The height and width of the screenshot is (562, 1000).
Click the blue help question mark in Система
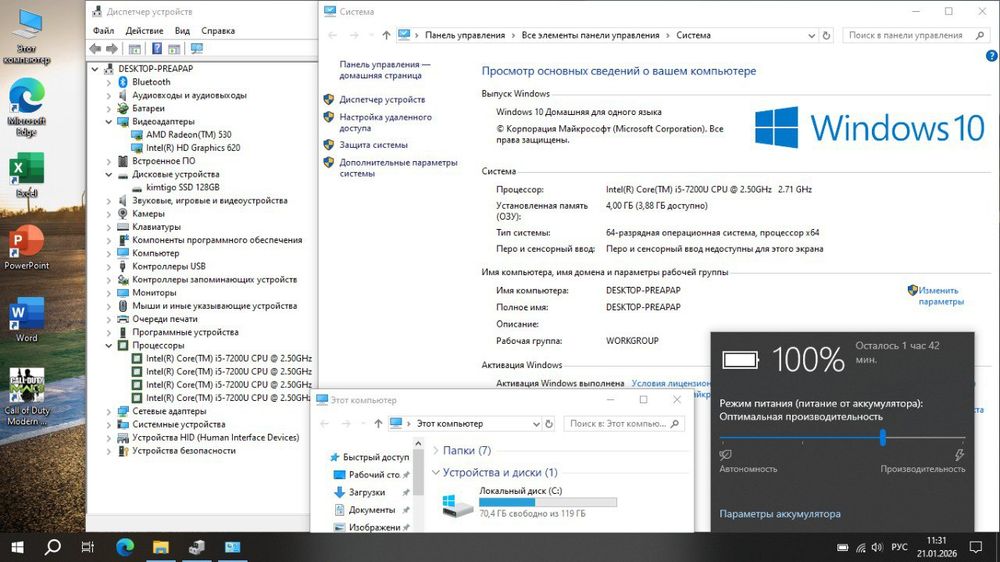click(x=992, y=55)
